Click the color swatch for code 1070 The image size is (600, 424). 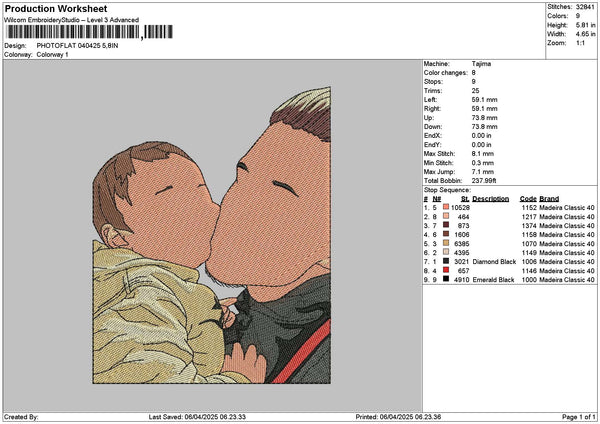(x=446, y=243)
